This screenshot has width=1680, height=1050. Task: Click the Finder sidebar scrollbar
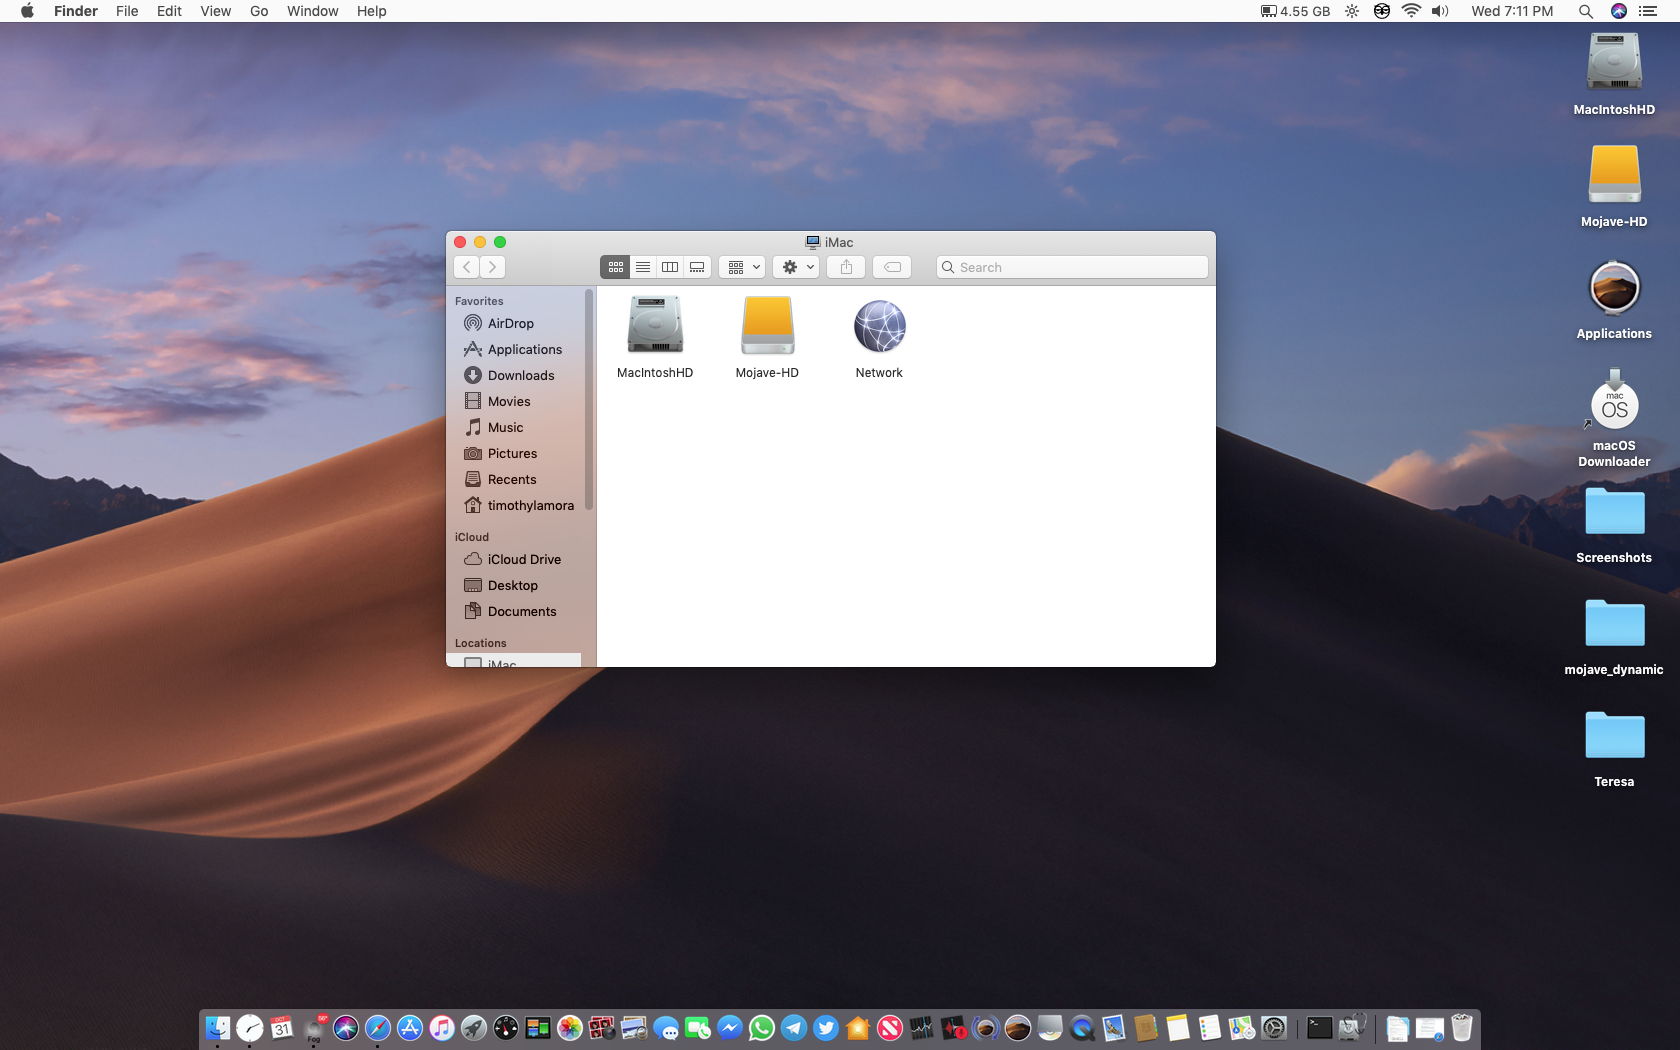[589, 399]
